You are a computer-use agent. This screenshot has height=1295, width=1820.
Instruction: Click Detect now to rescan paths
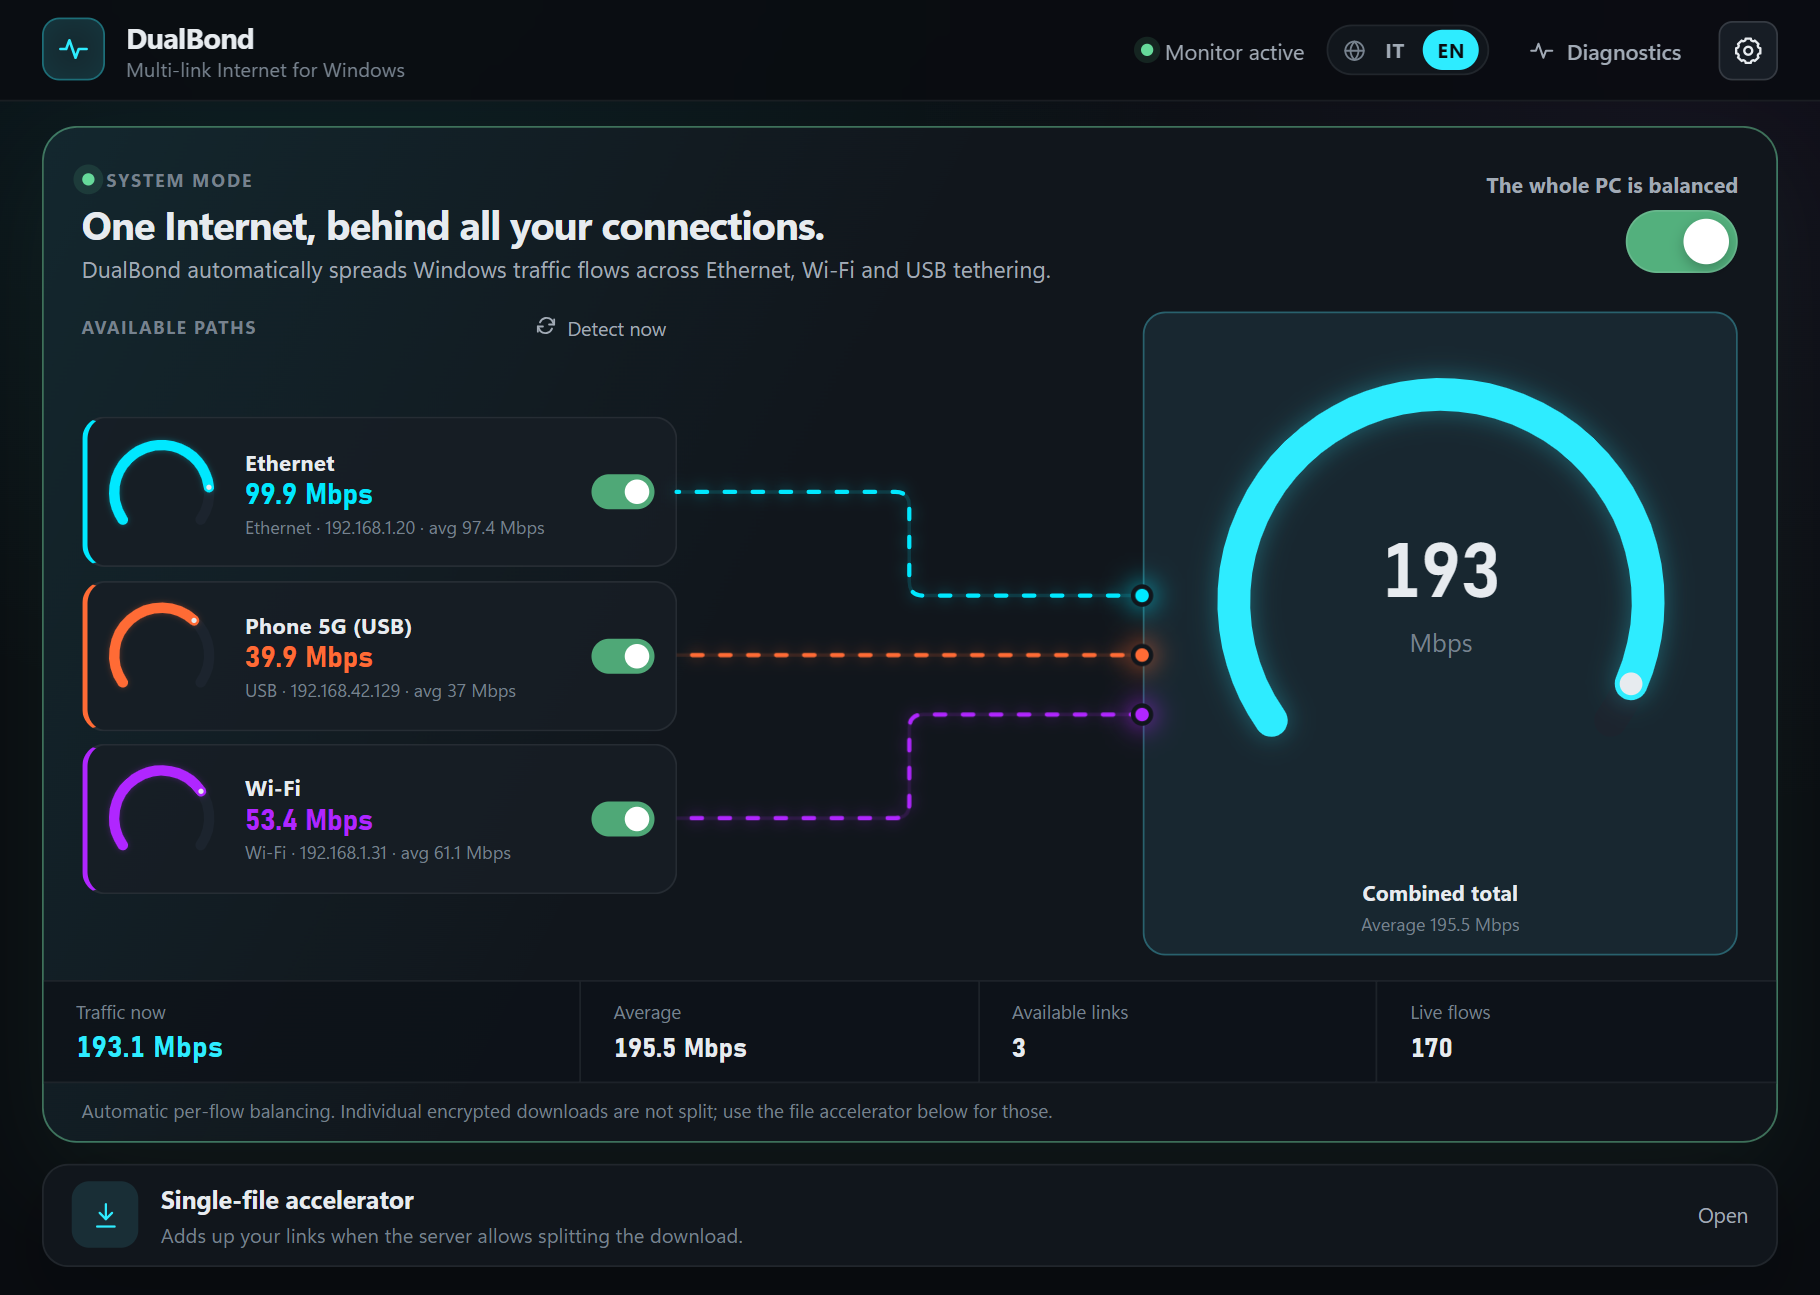(601, 329)
